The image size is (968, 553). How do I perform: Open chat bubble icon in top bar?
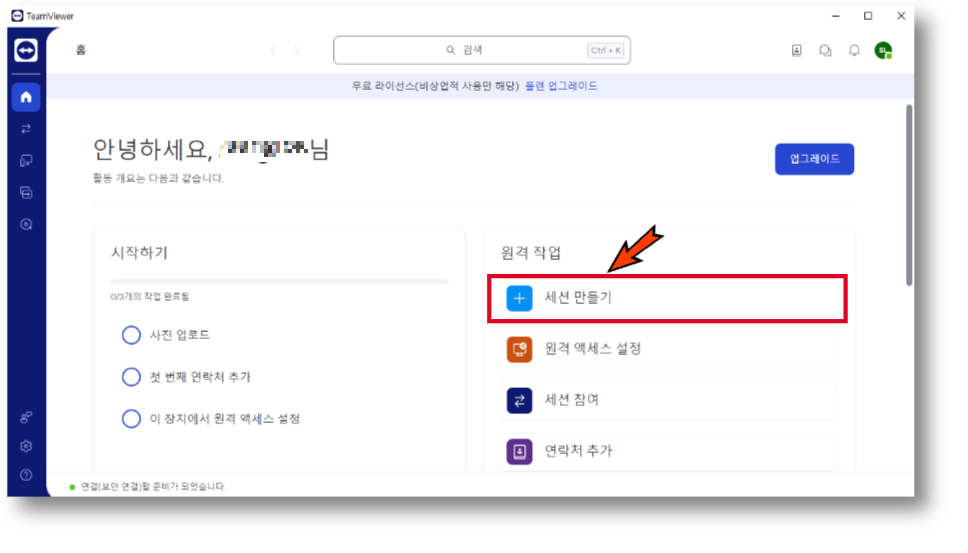click(825, 50)
